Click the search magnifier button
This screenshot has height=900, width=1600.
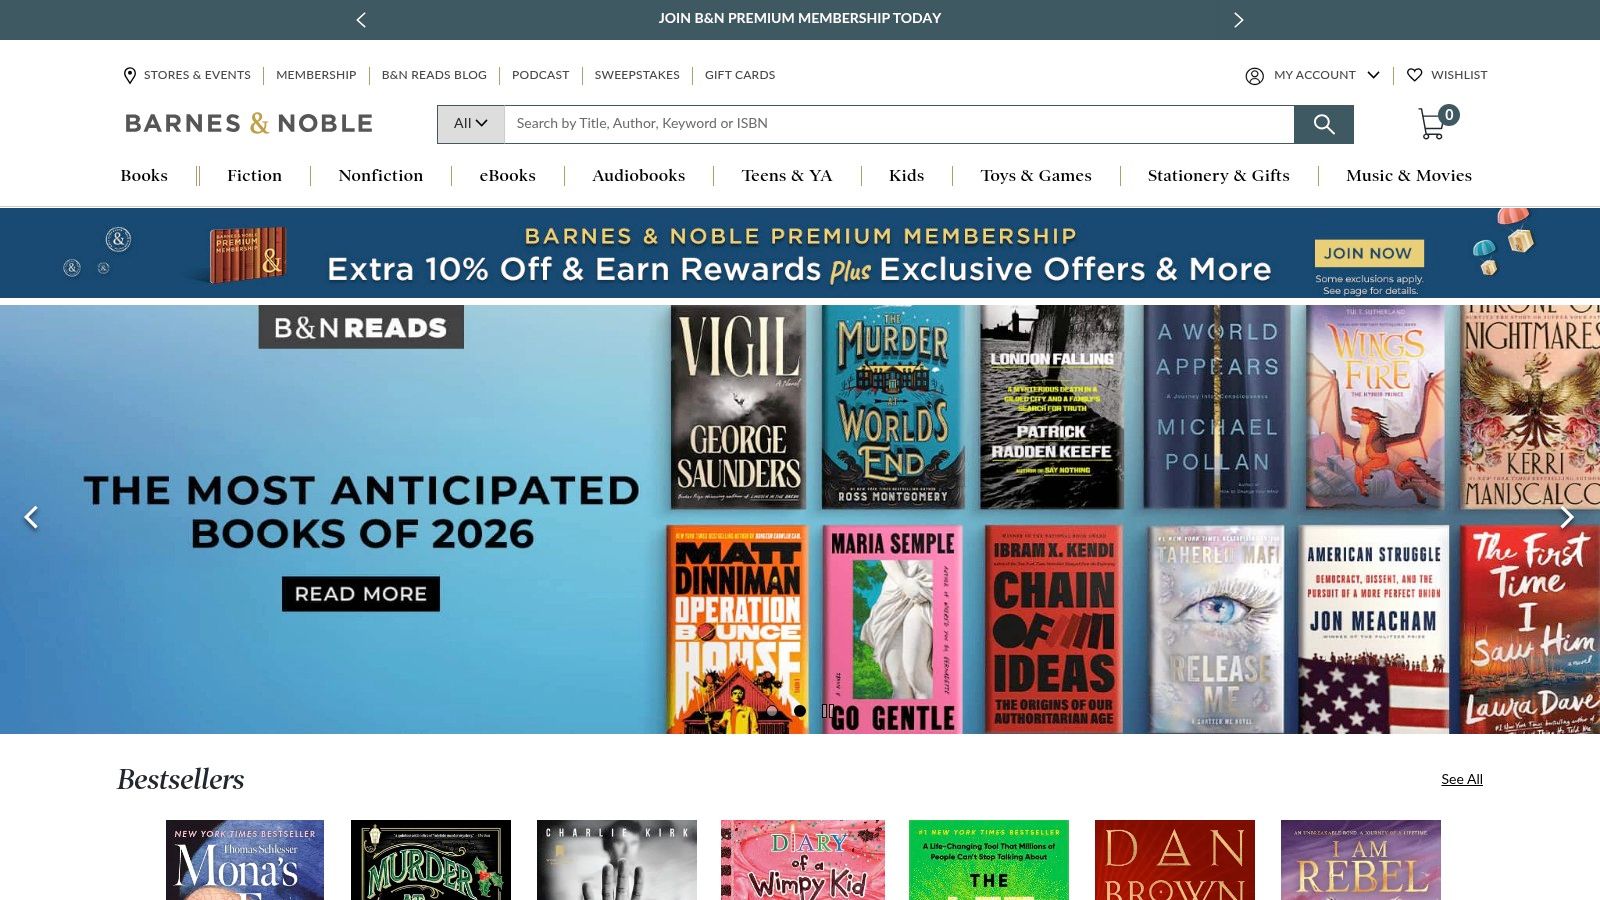click(1324, 124)
